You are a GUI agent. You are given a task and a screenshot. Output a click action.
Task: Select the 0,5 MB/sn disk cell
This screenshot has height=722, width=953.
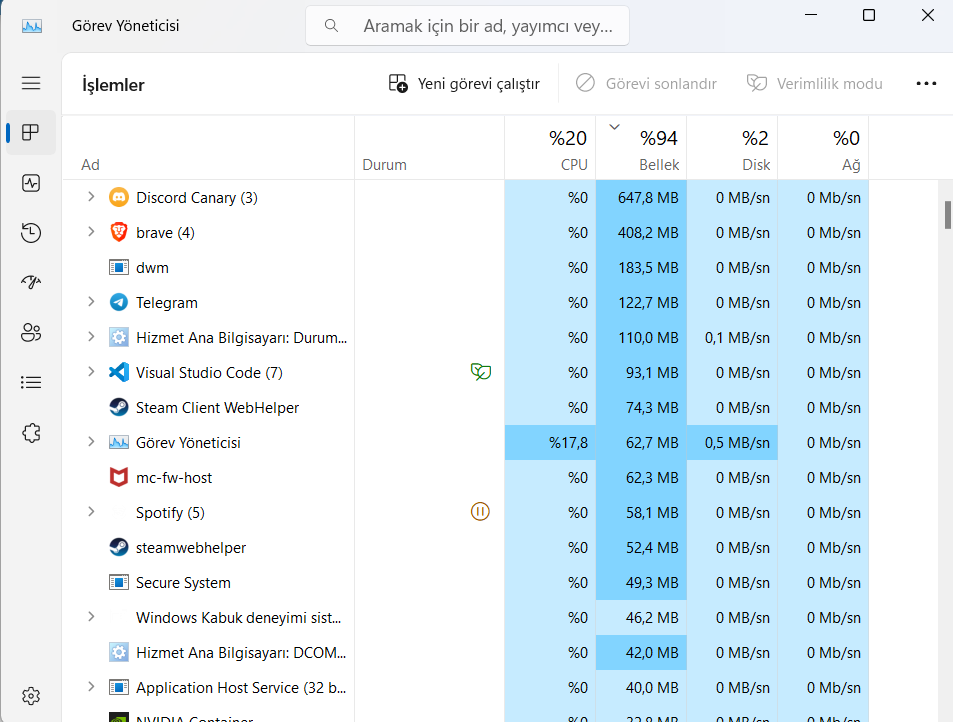732,442
